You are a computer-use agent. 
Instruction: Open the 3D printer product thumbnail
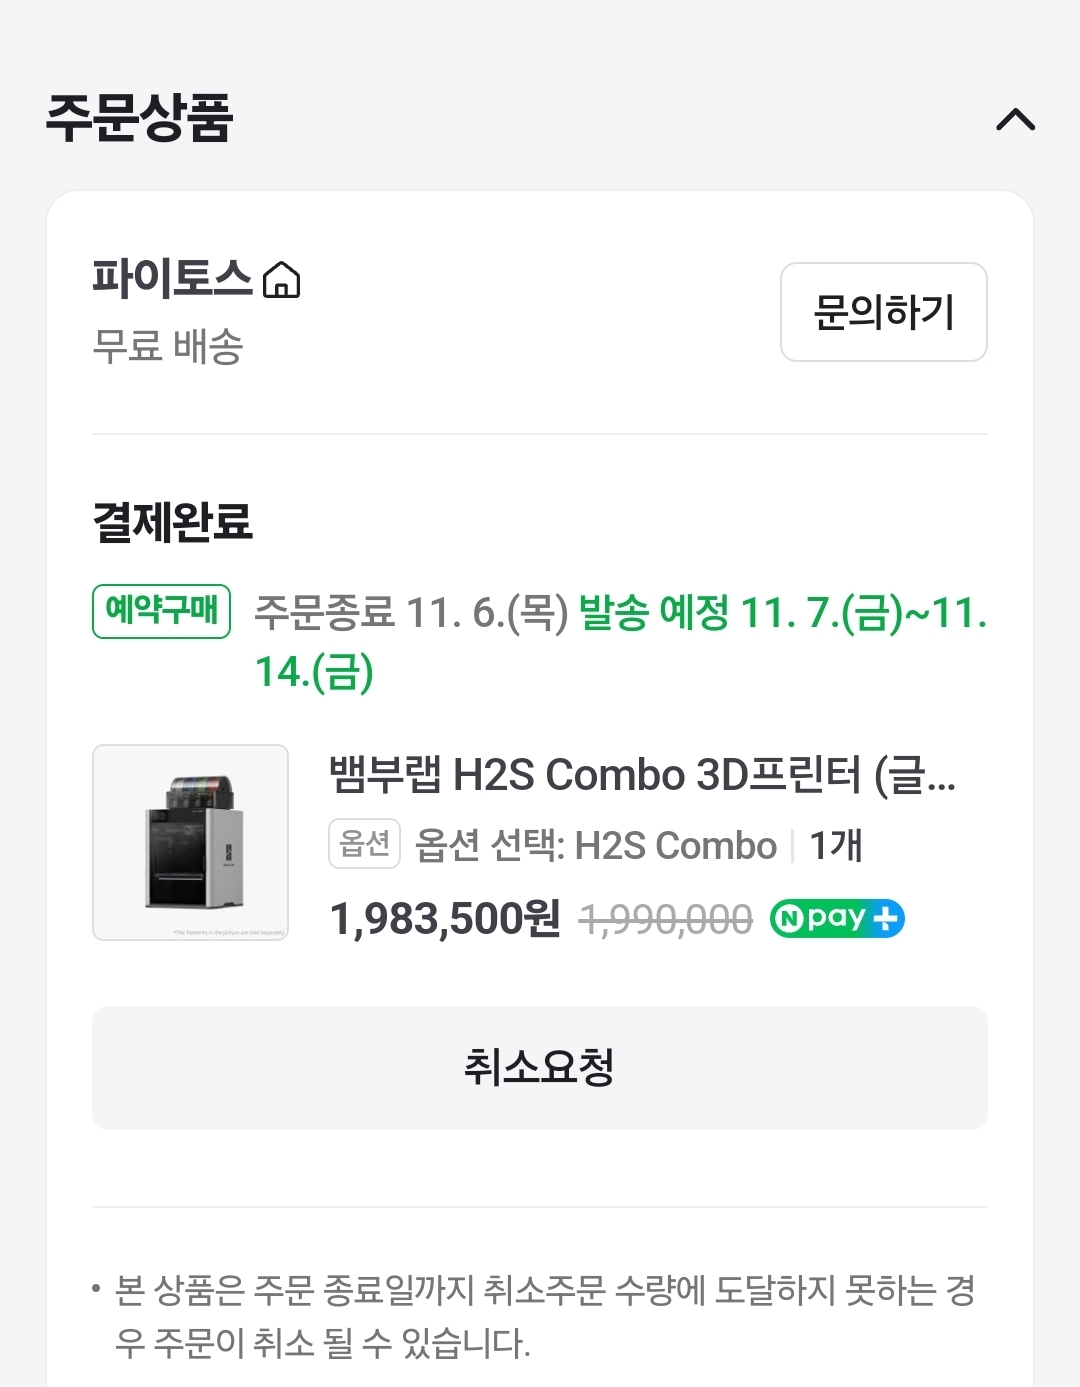coord(190,842)
